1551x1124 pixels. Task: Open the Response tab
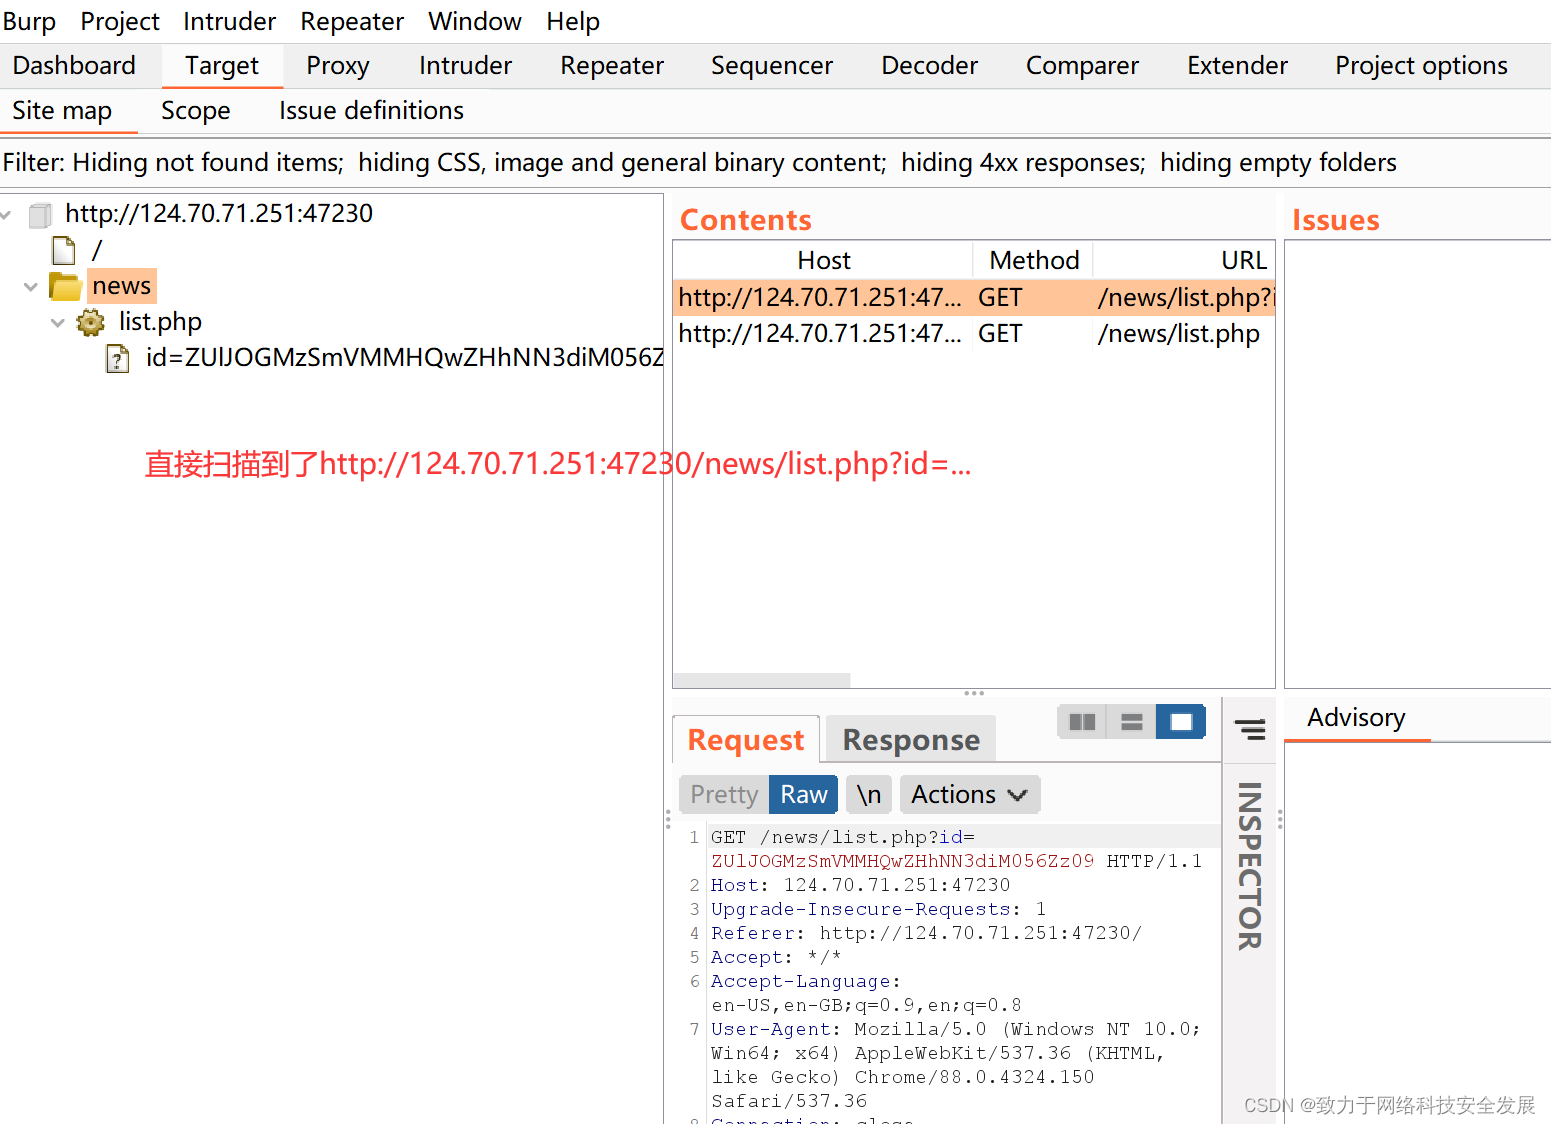point(911,740)
